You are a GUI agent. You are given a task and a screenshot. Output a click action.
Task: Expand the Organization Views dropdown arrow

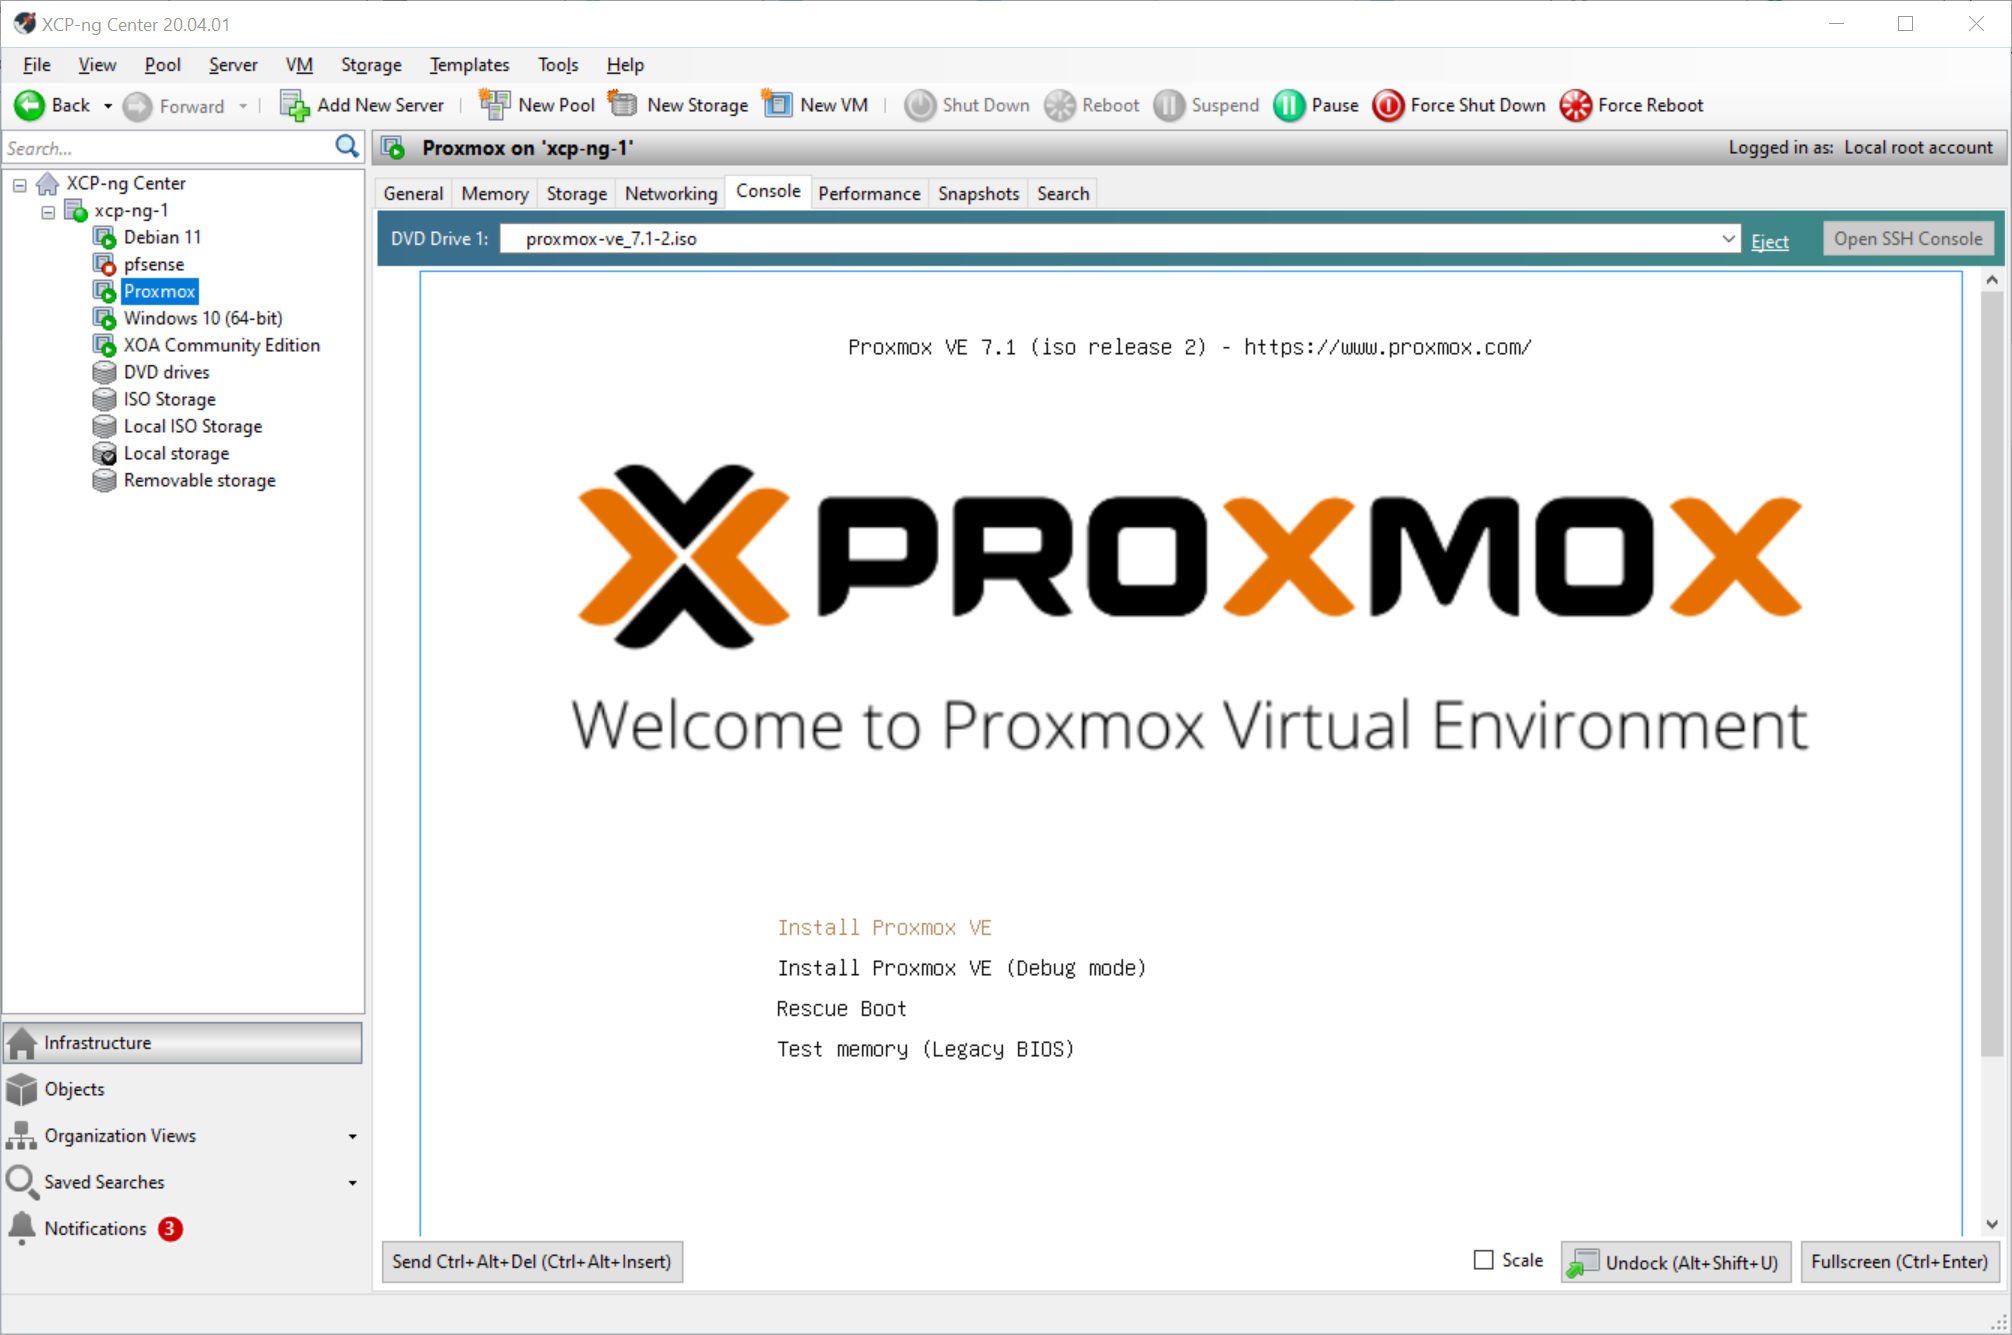[x=352, y=1136]
